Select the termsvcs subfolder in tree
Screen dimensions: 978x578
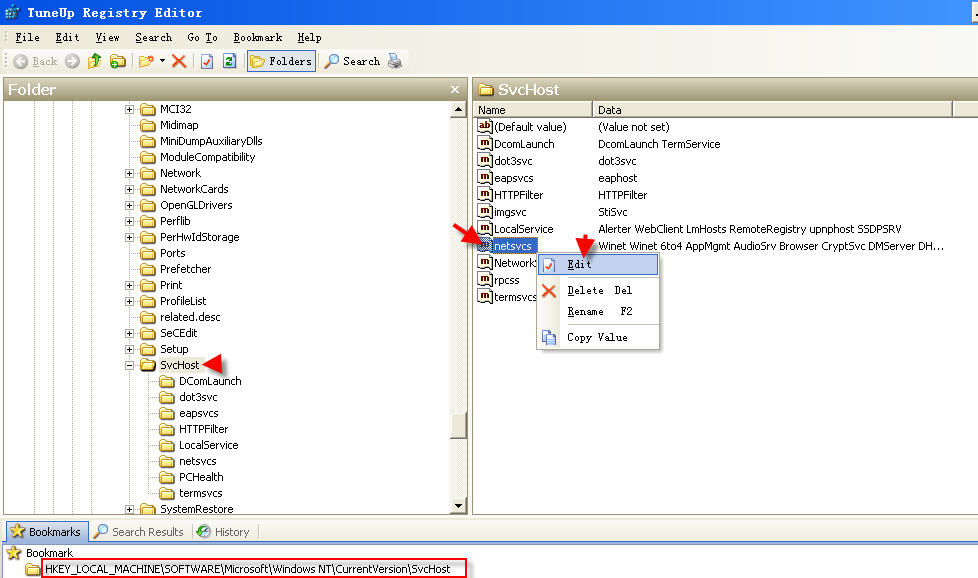pos(191,493)
